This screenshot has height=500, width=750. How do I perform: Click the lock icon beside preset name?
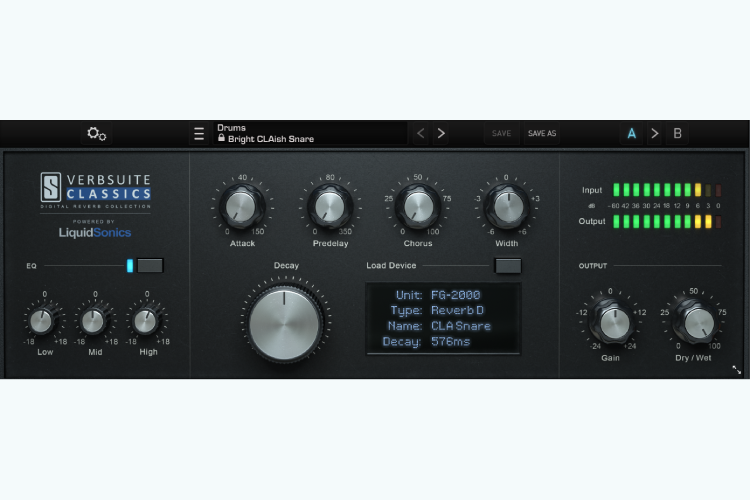221,138
